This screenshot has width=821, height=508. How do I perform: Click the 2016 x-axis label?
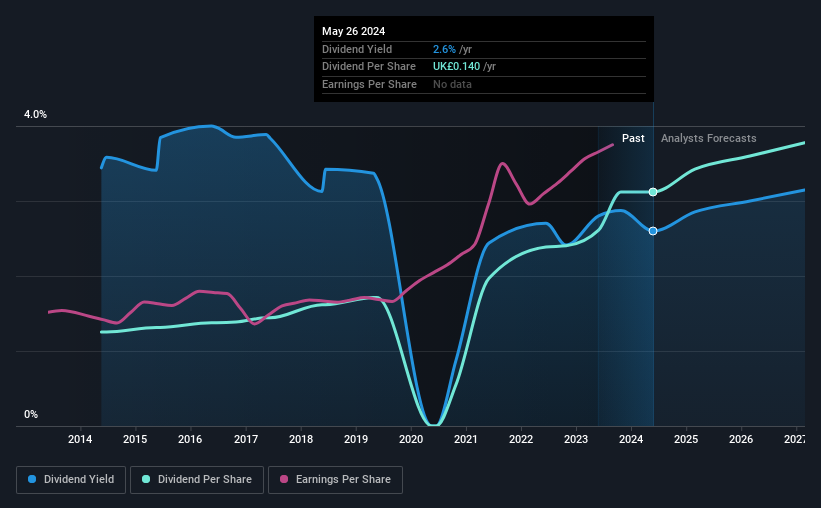pyautogui.click(x=190, y=439)
